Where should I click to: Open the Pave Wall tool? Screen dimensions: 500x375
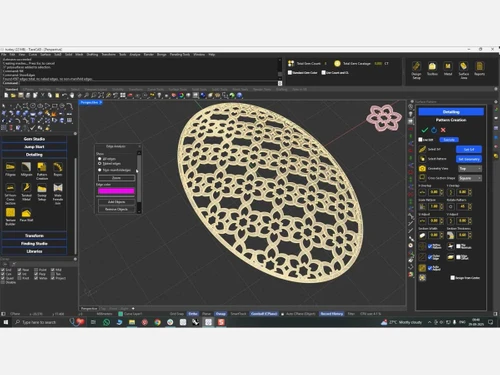26,213
